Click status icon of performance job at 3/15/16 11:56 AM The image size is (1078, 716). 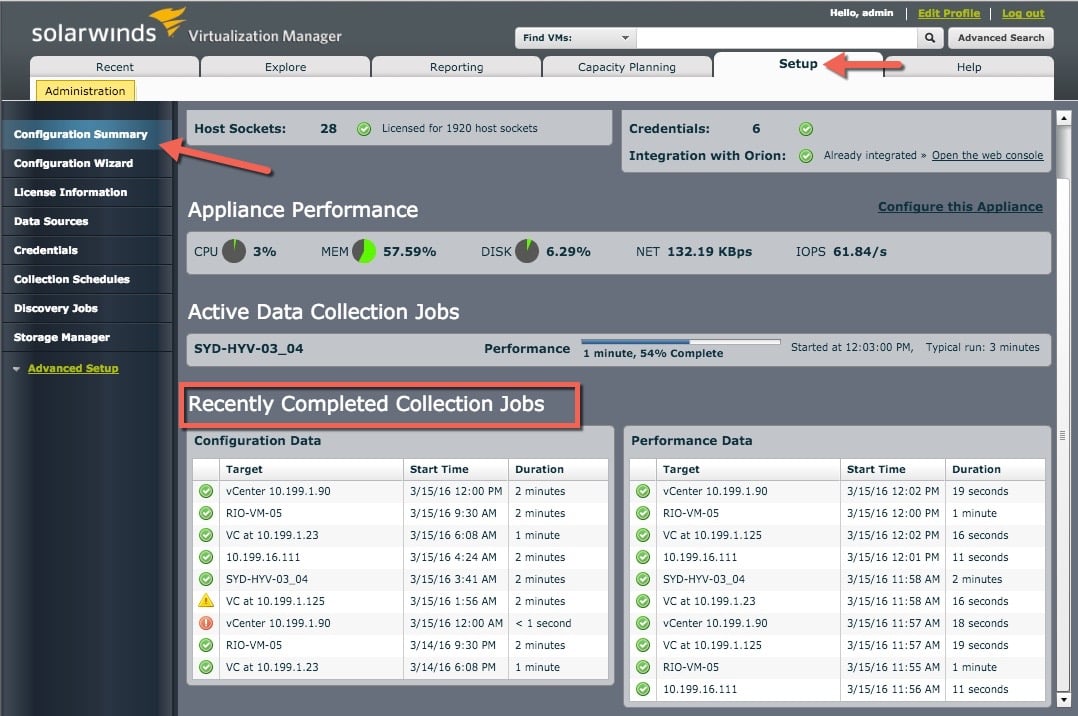643,689
